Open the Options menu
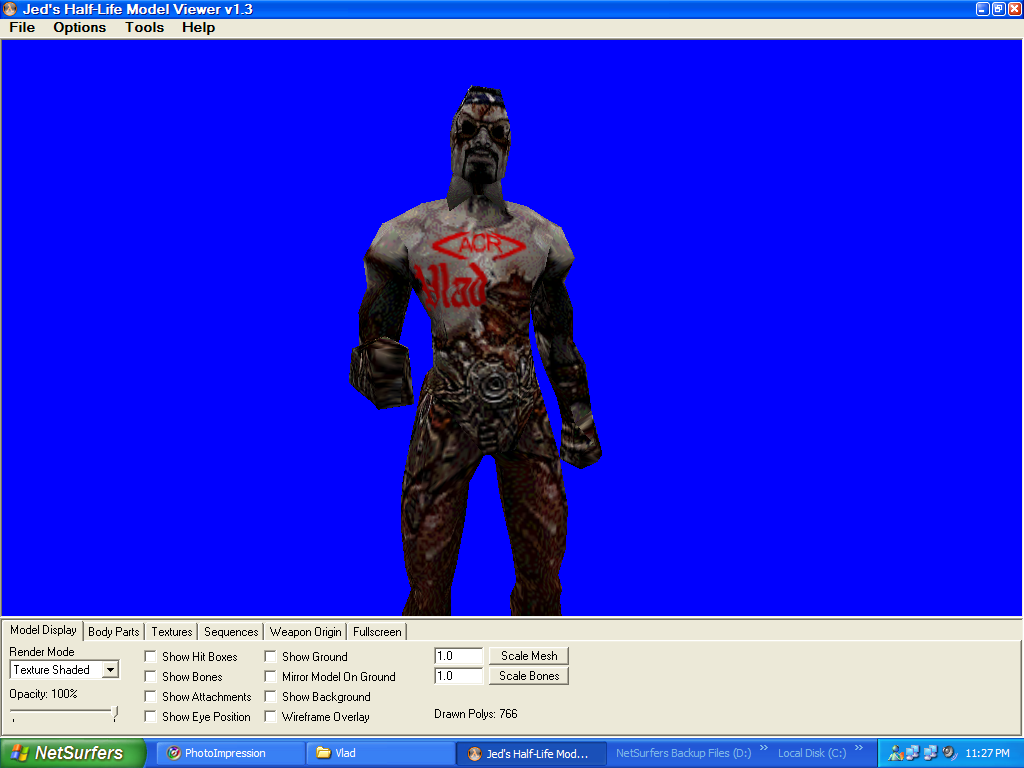The height and width of the screenshot is (768, 1024). 80,27
